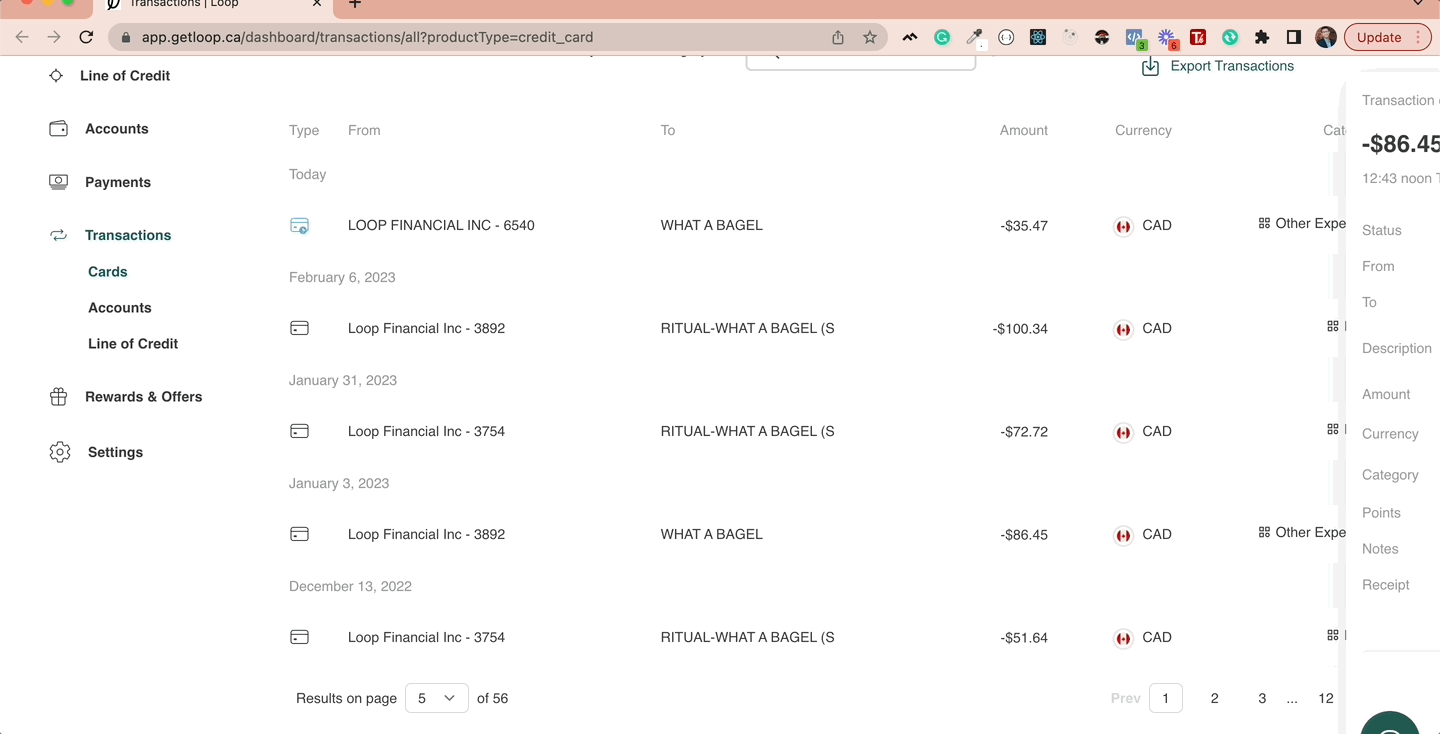
Task: Click the -$35.47 amount
Action: (1024, 226)
